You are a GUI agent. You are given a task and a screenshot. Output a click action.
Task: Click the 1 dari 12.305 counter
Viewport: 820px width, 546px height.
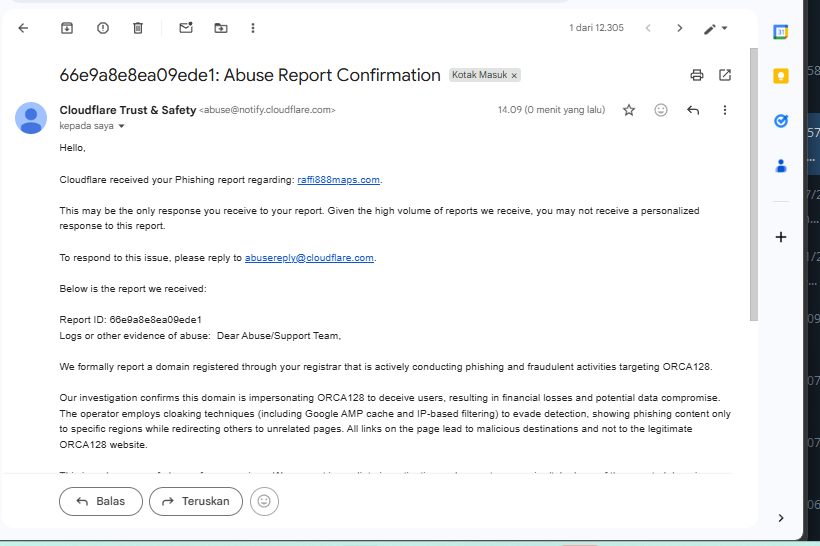pyautogui.click(x=596, y=28)
